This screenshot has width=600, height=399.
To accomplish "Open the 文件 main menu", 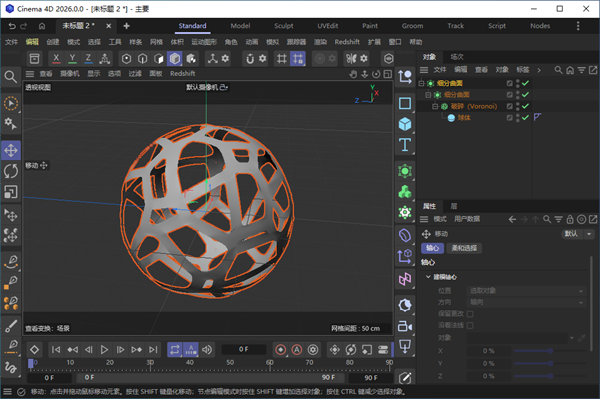I will coord(11,42).
